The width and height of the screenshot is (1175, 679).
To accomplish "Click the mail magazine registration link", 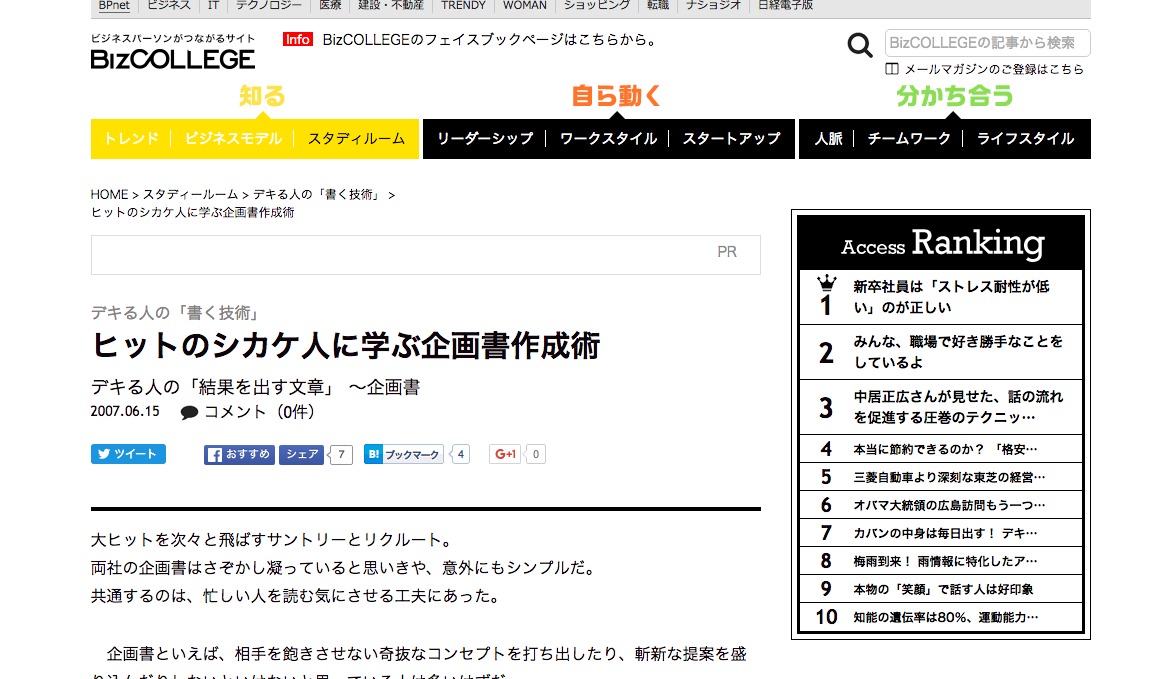I will [993, 69].
